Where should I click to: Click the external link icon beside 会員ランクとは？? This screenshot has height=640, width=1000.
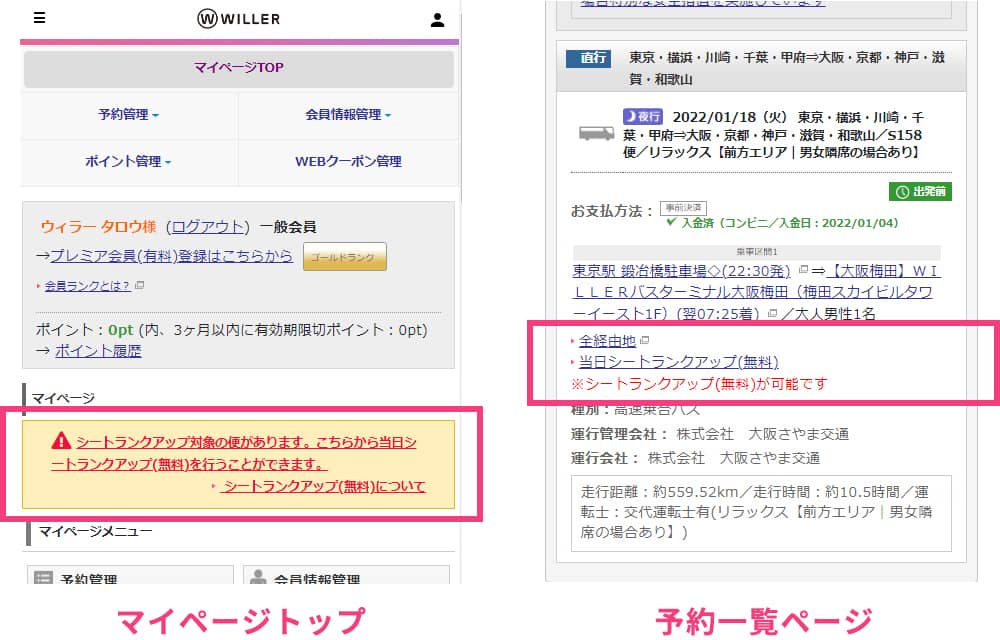point(140,286)
